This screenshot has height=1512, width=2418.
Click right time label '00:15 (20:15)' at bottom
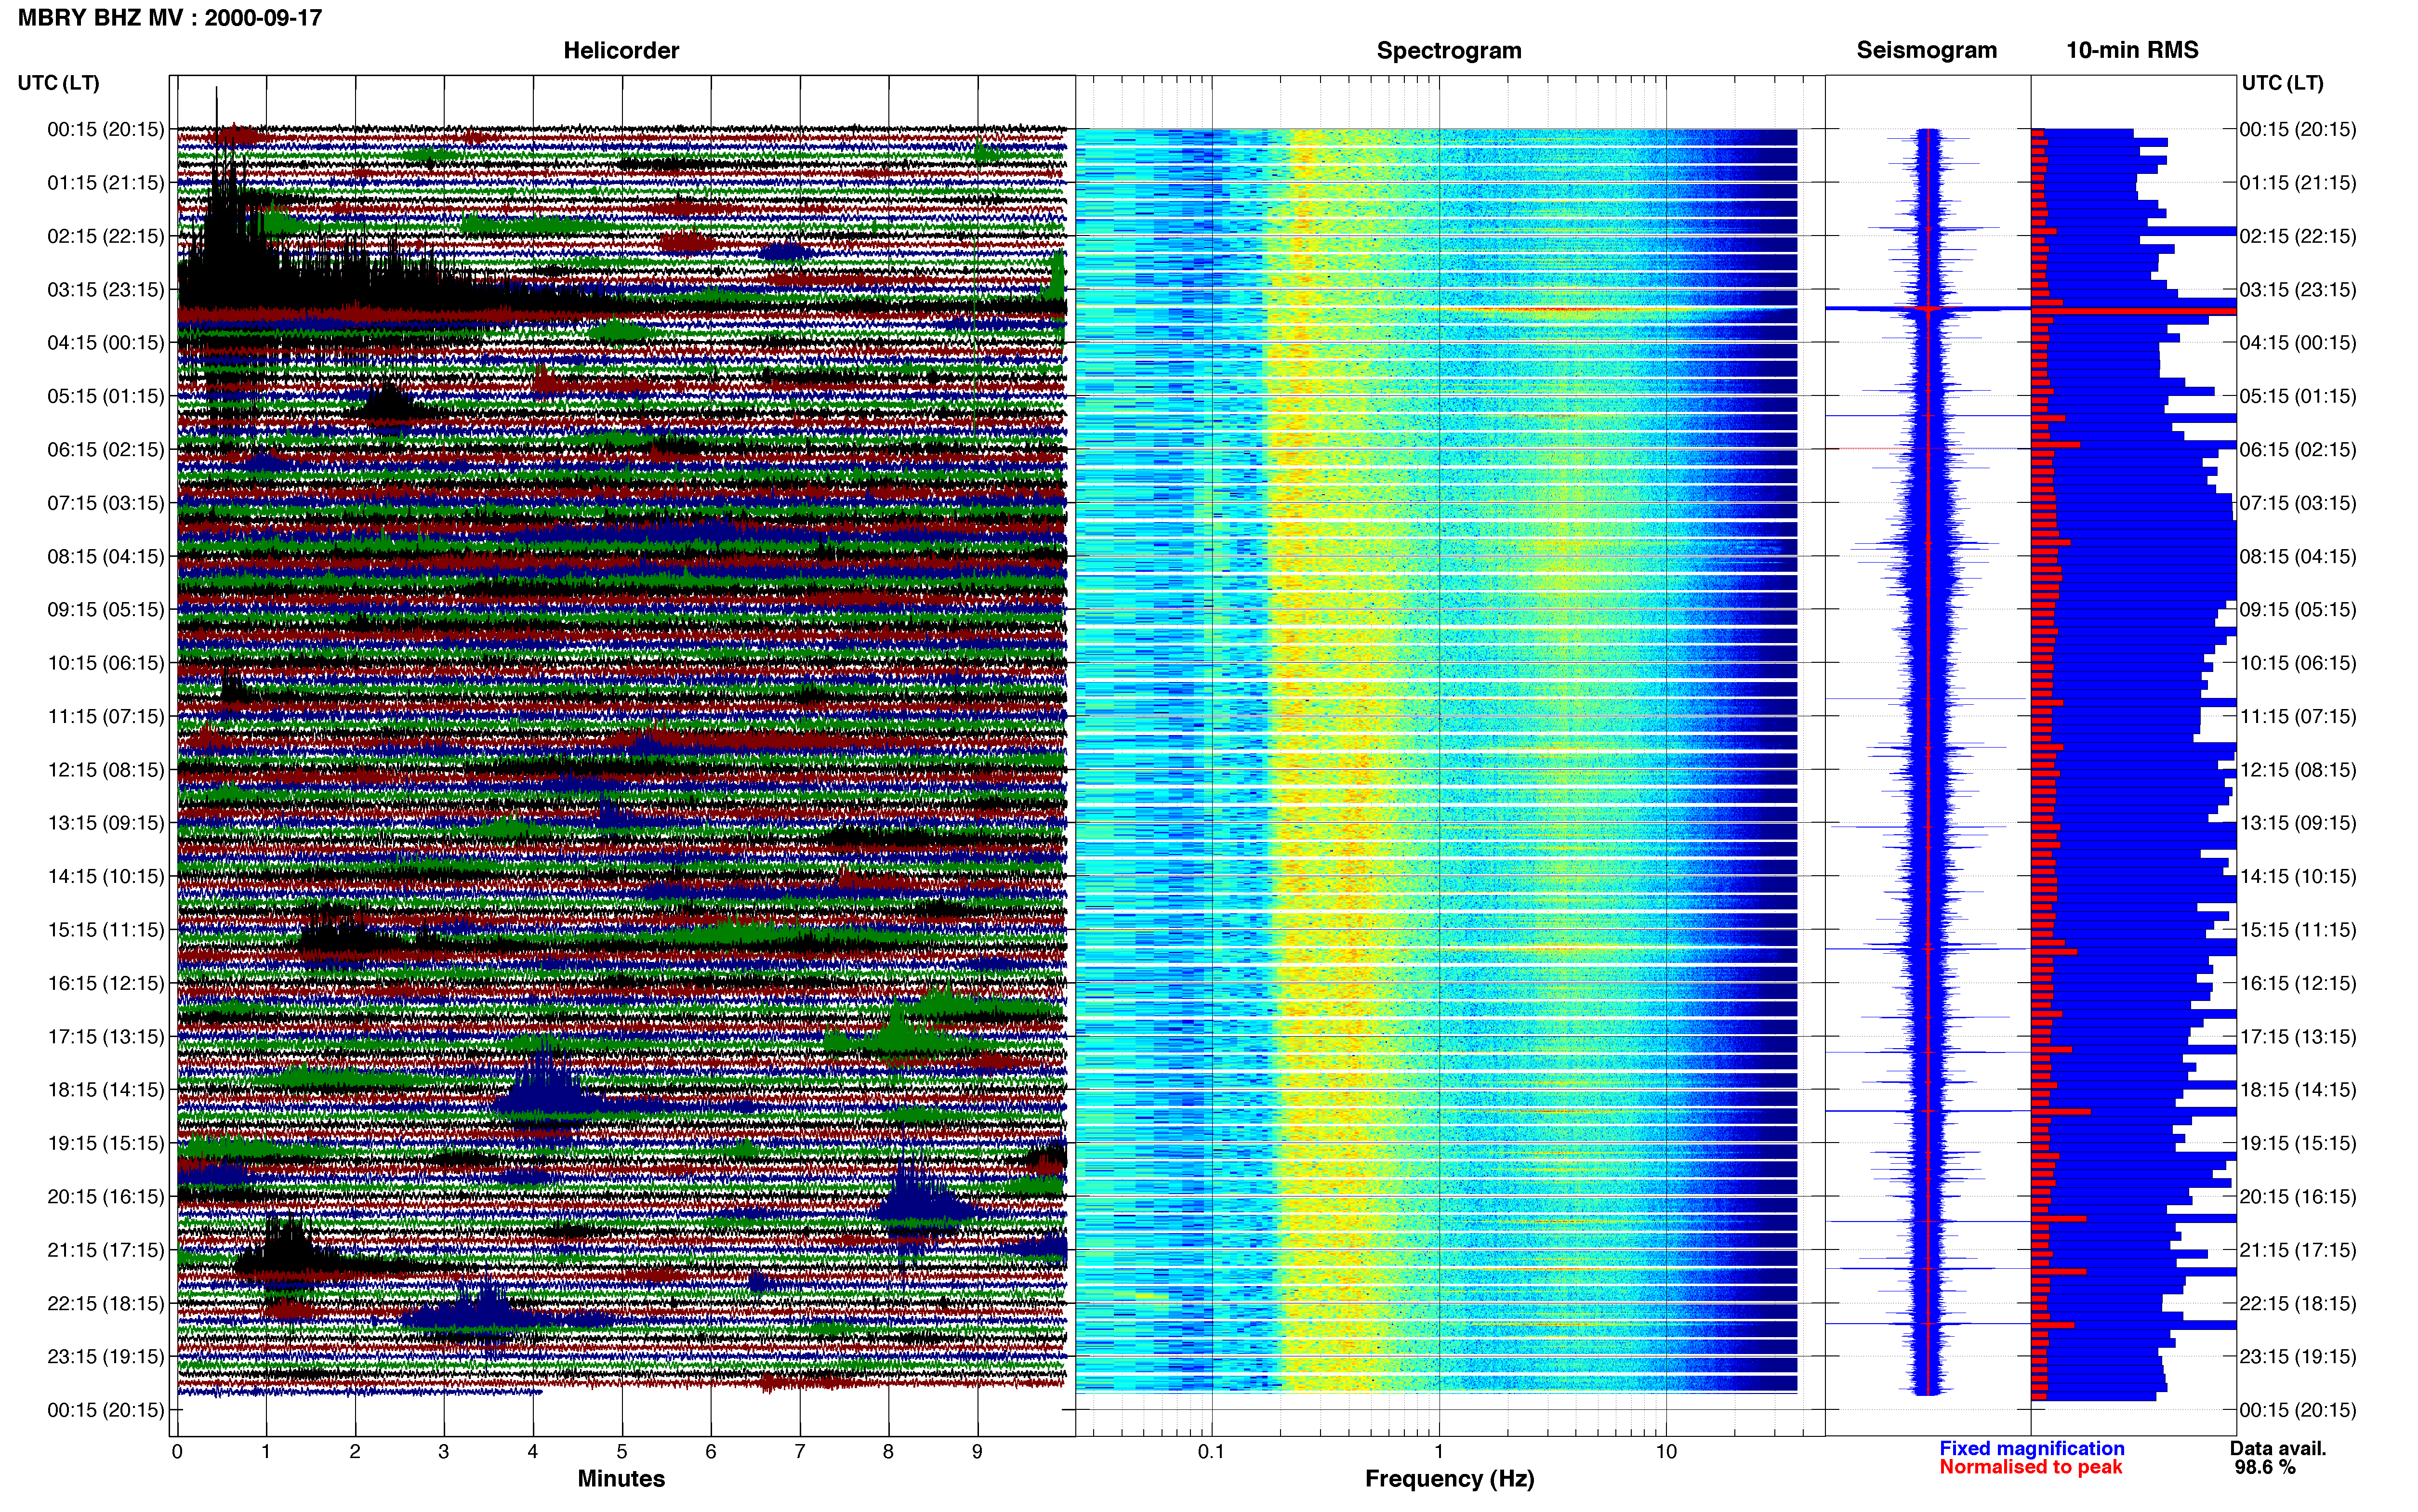point(2298,1410)
